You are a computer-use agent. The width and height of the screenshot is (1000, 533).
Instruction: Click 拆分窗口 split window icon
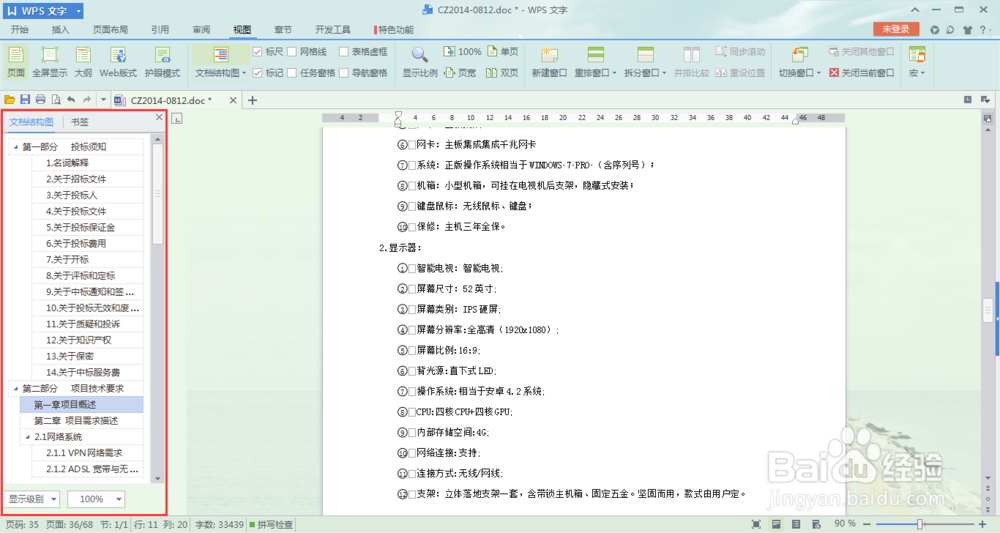[645, 55]
